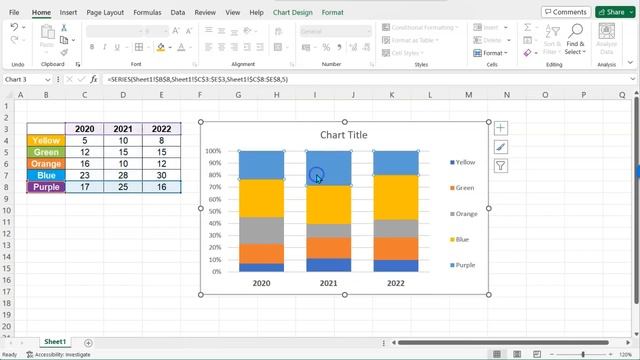Click the zoom slider handle
Image resolution: width=640 pixels, height=360 pixels.
583,354
